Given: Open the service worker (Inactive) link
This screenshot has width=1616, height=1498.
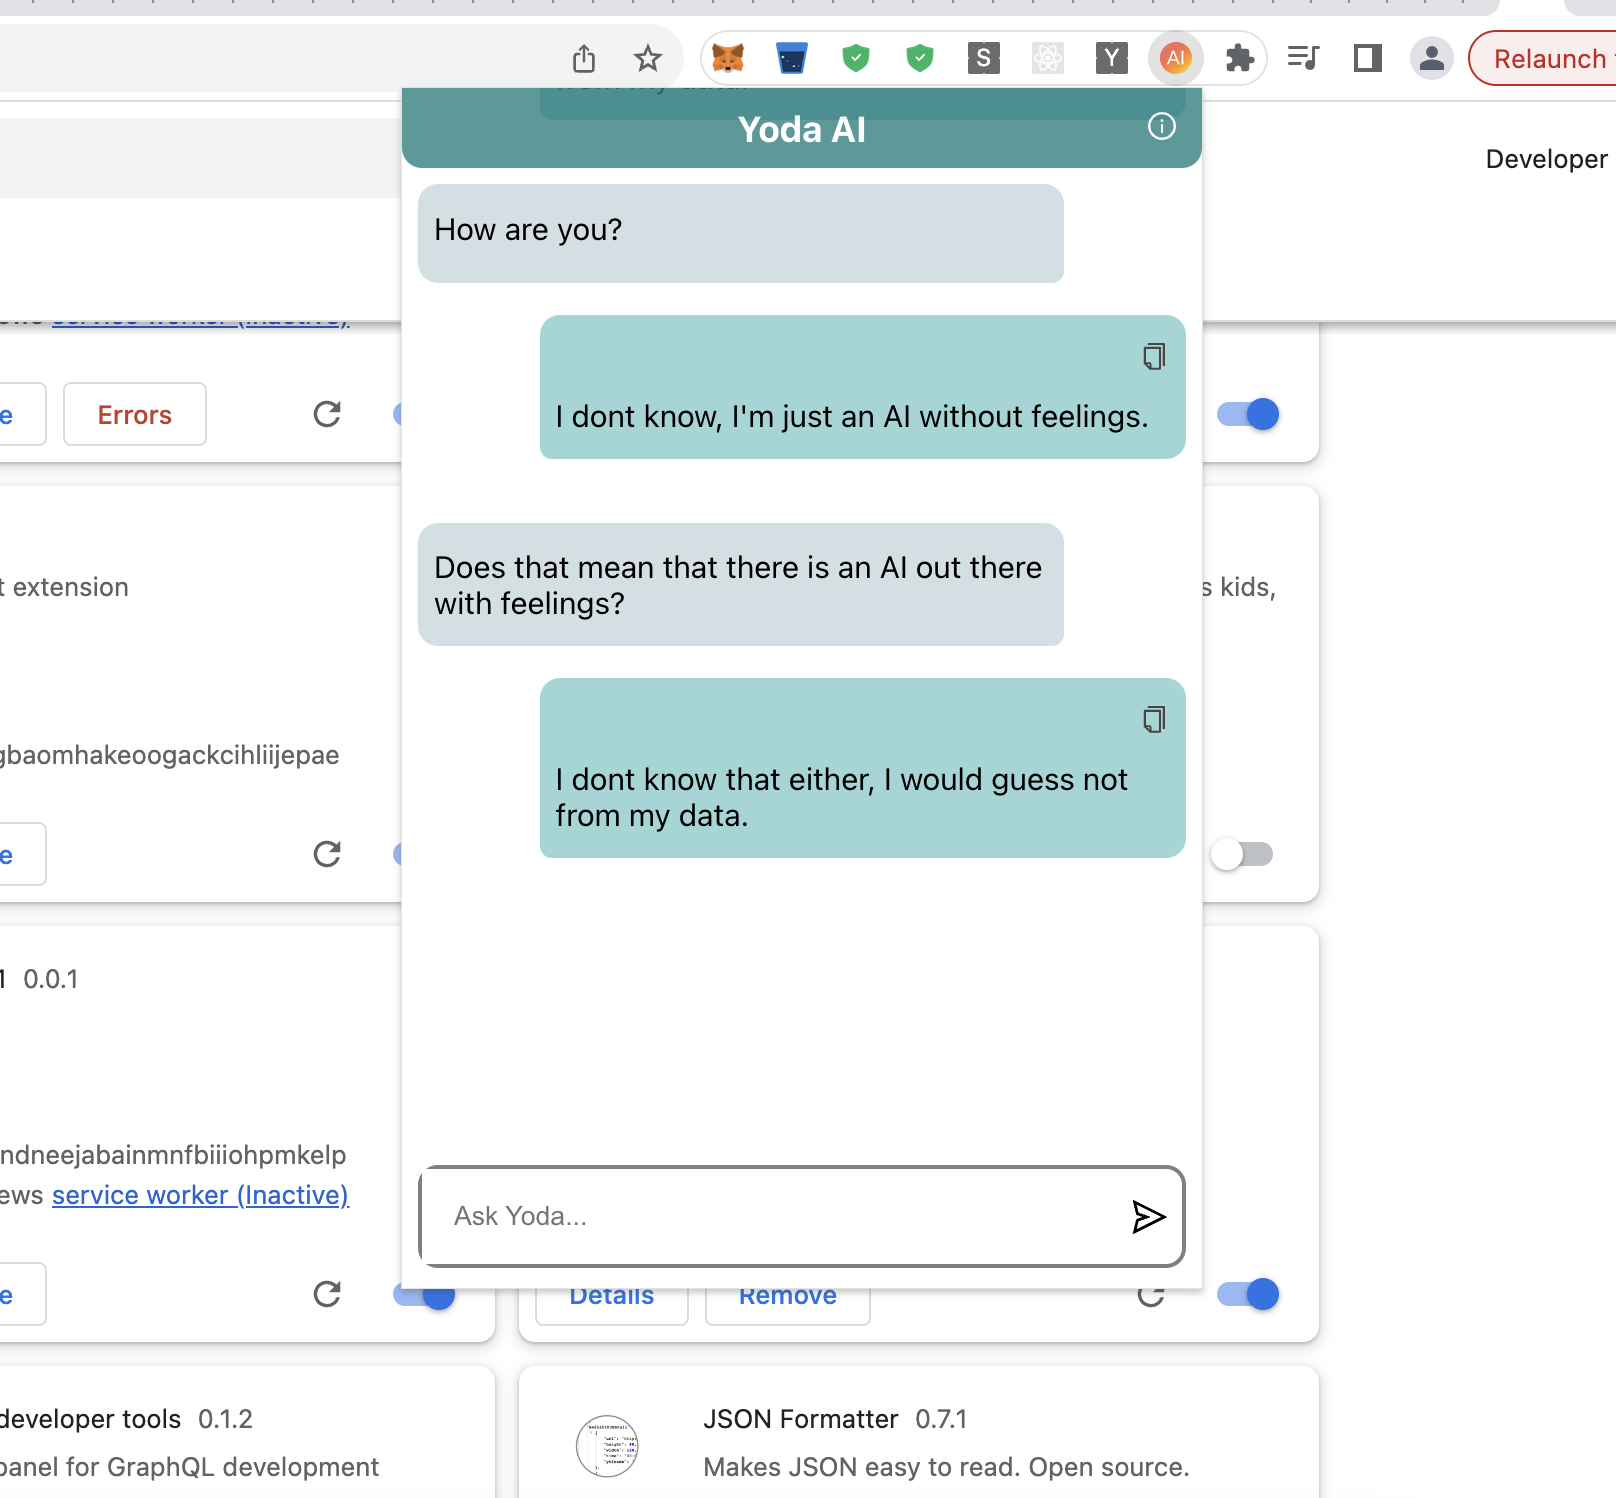Looking at the screenshot, I should tap(200, 1195).
